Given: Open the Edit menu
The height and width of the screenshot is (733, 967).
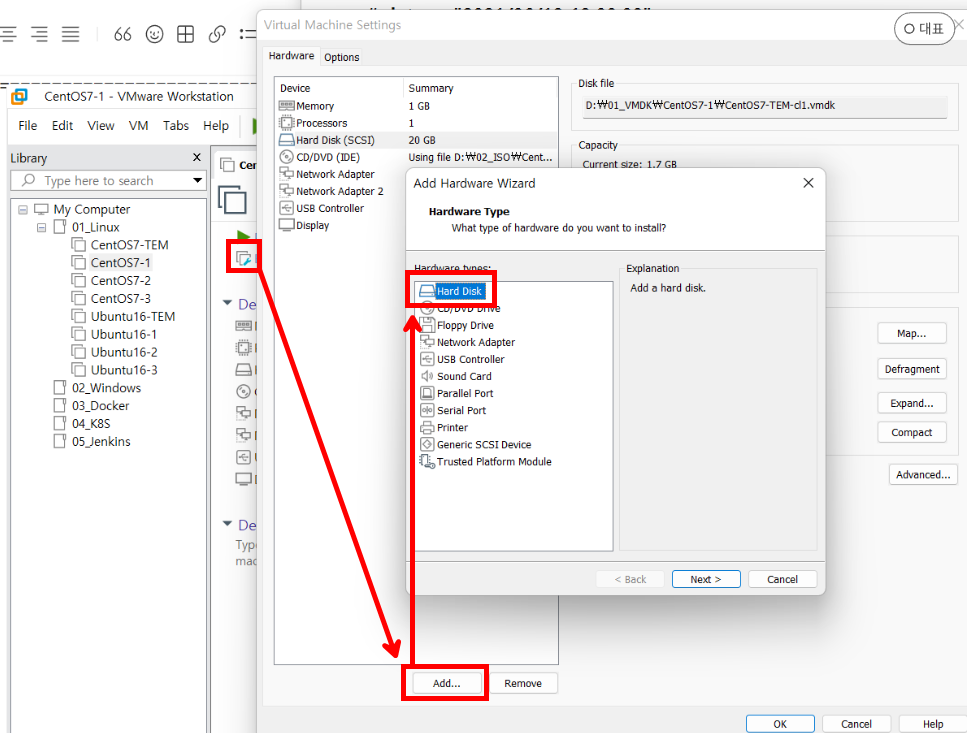Looking at the screenshot, I should point(62,126).
